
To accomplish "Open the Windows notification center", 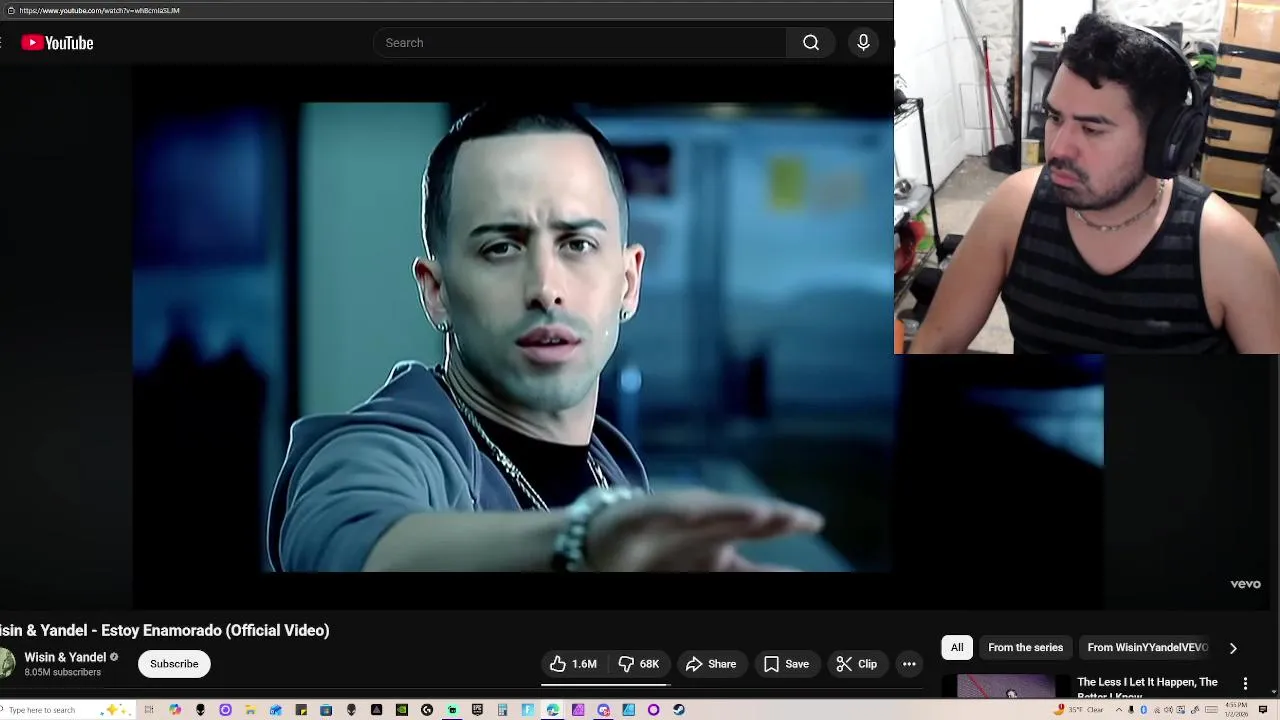I will point(1263,710).
